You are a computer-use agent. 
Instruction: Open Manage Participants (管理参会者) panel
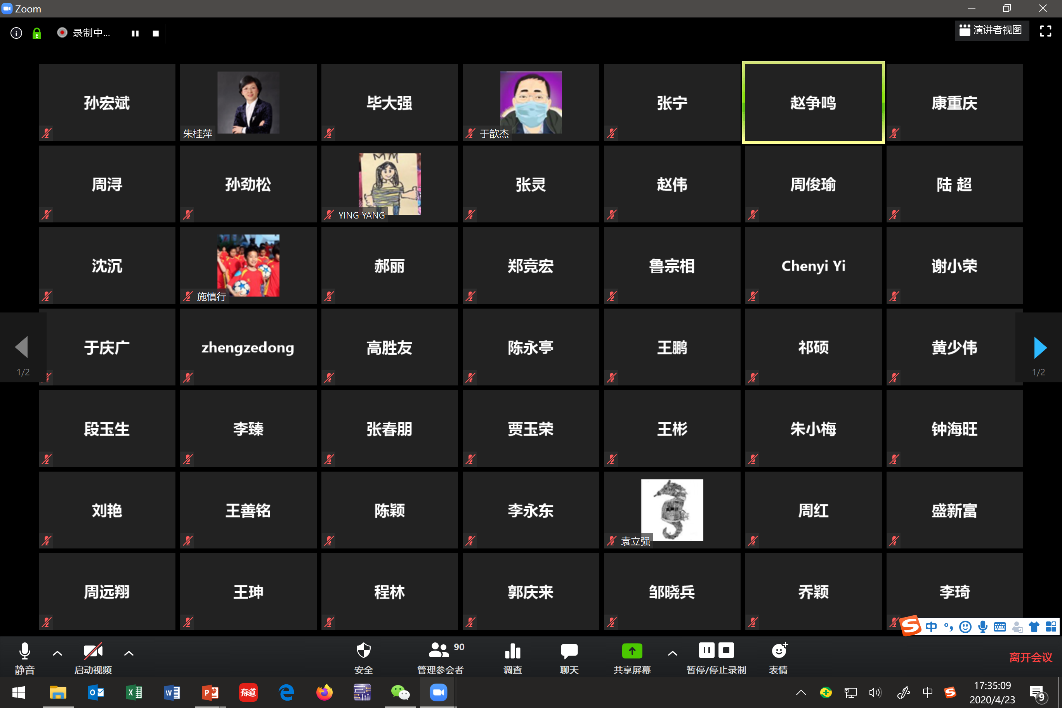point(439,652)
